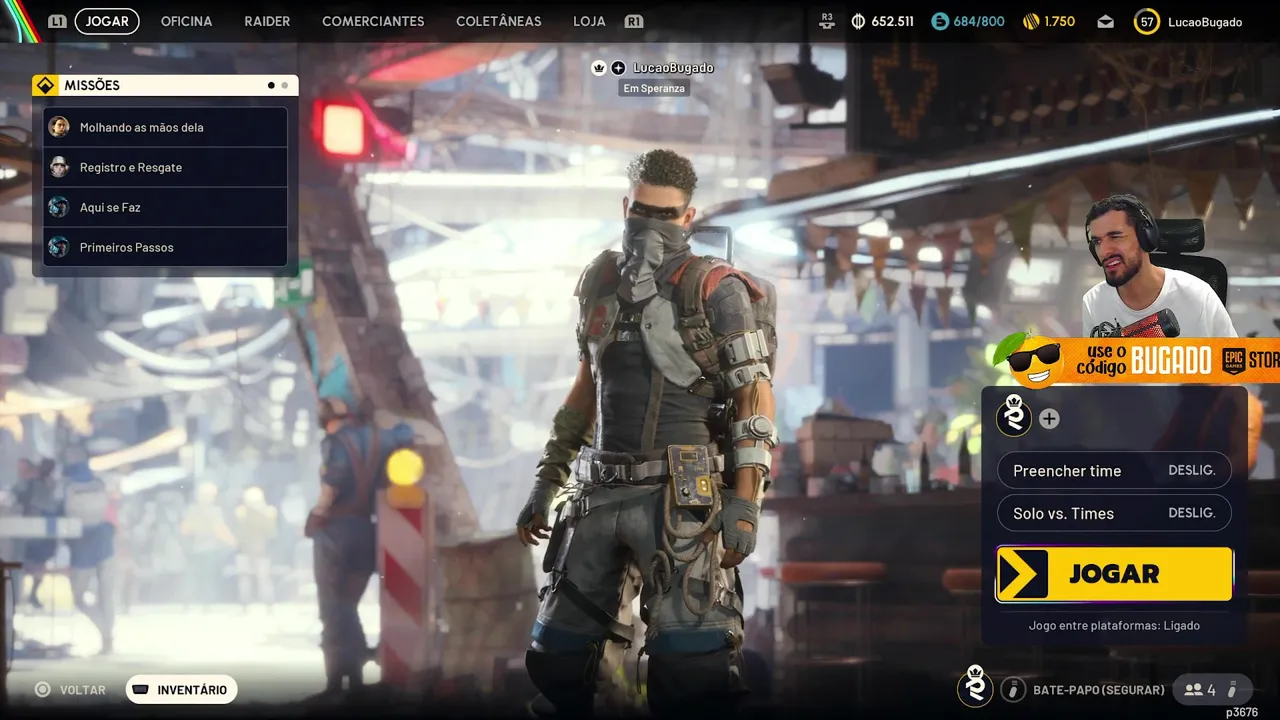
Task: Click Jogo entre plataformas: Ligado text
Action: coord(1114,625)
